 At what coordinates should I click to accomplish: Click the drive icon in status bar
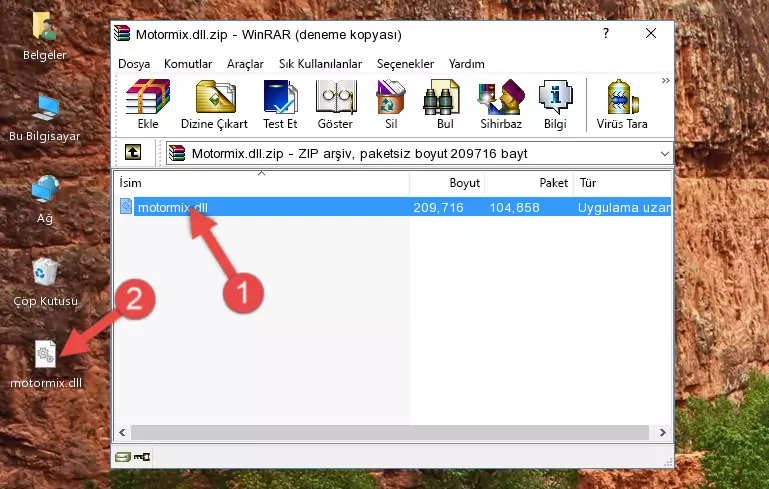tap(123, 457)
